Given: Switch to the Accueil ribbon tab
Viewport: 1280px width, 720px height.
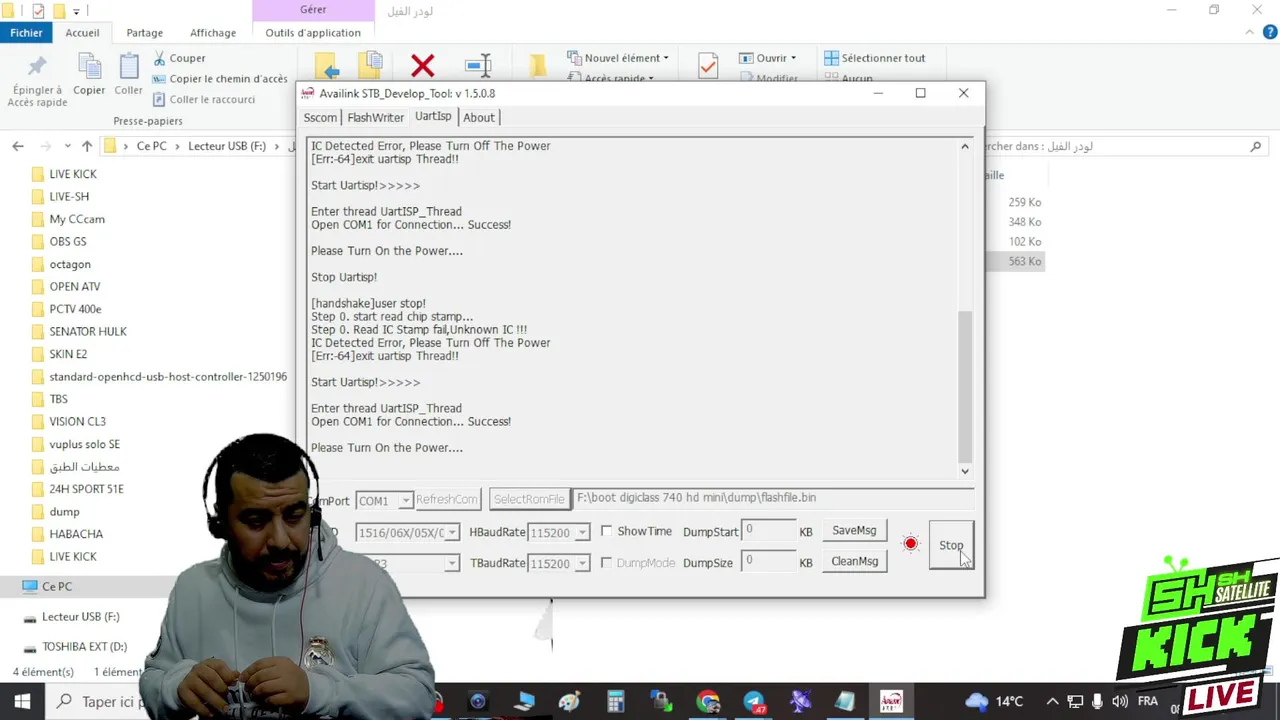Looking at the screenshot, I should (x=83, y=32).
